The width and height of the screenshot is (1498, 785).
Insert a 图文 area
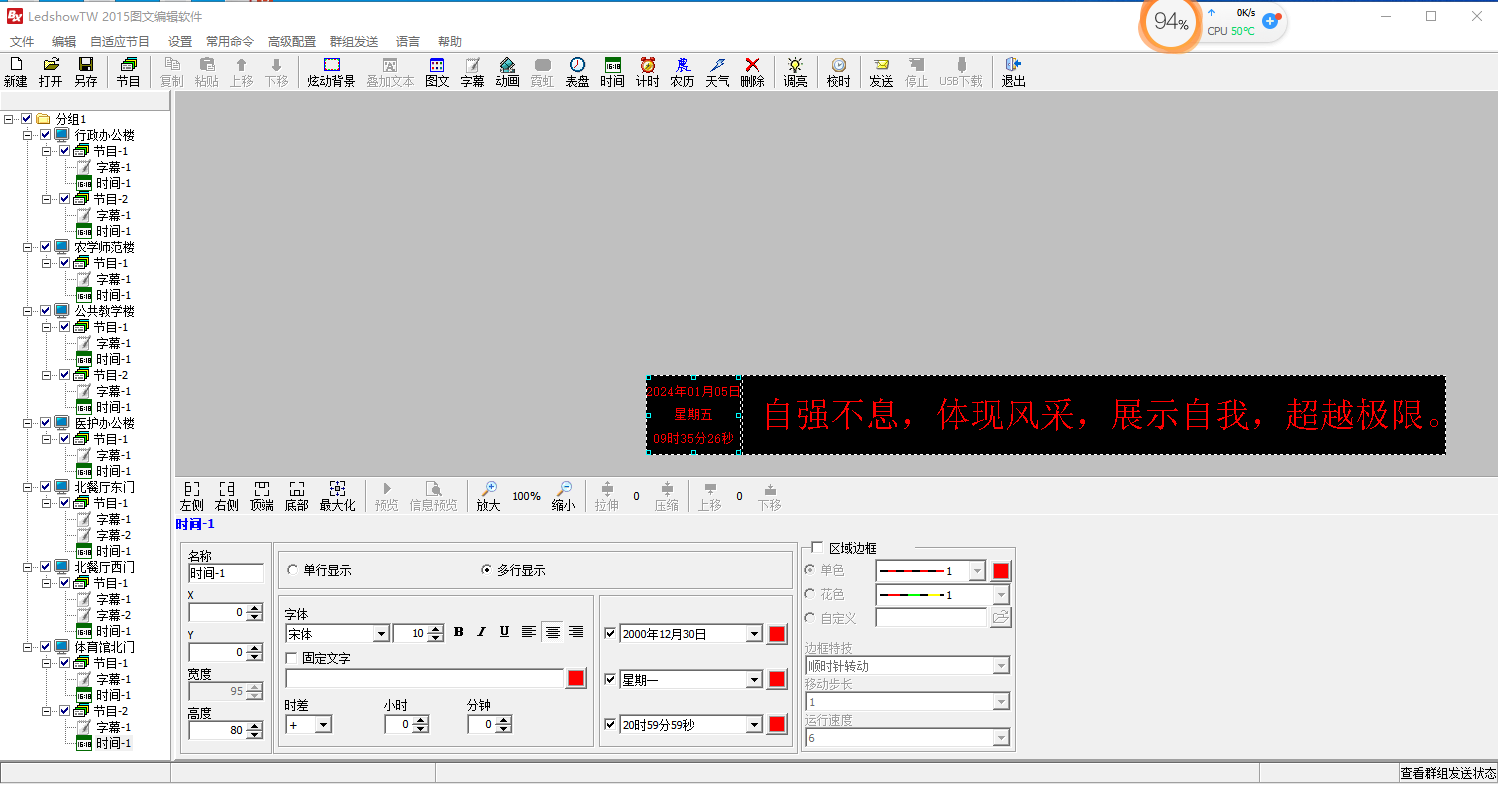[437, 72]
